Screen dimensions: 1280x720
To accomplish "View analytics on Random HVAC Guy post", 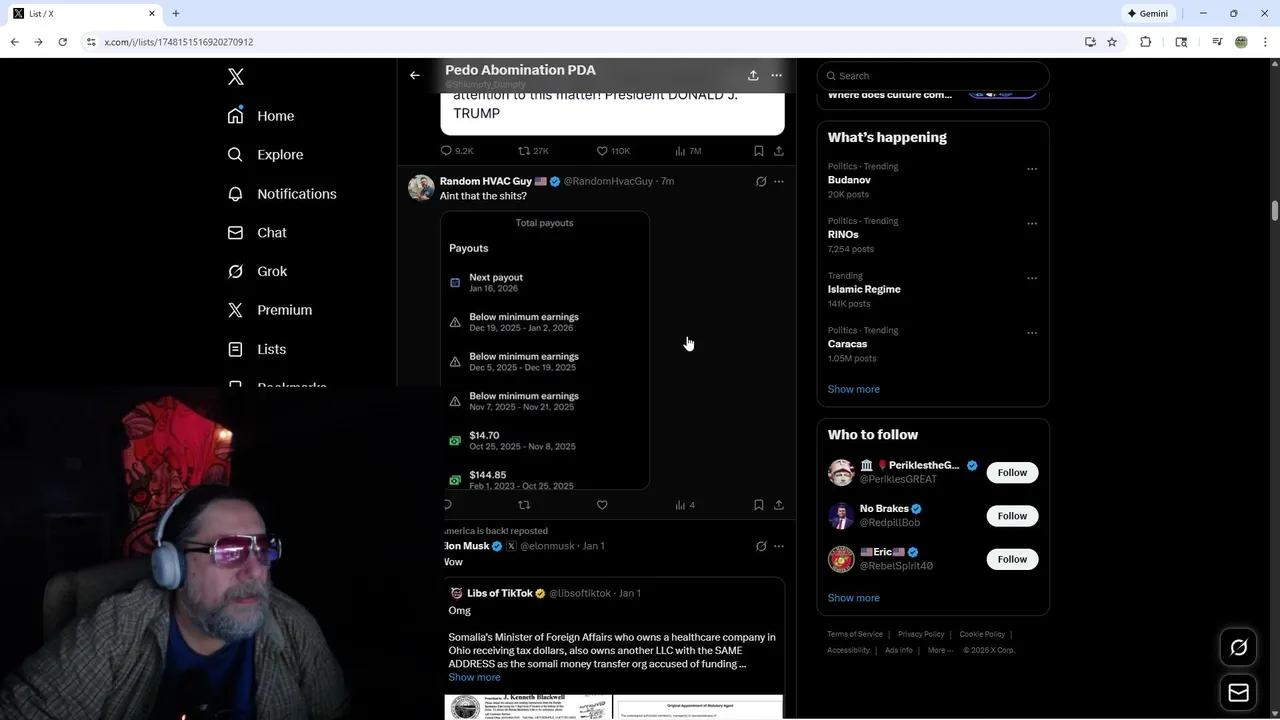I will coord(685,505).
